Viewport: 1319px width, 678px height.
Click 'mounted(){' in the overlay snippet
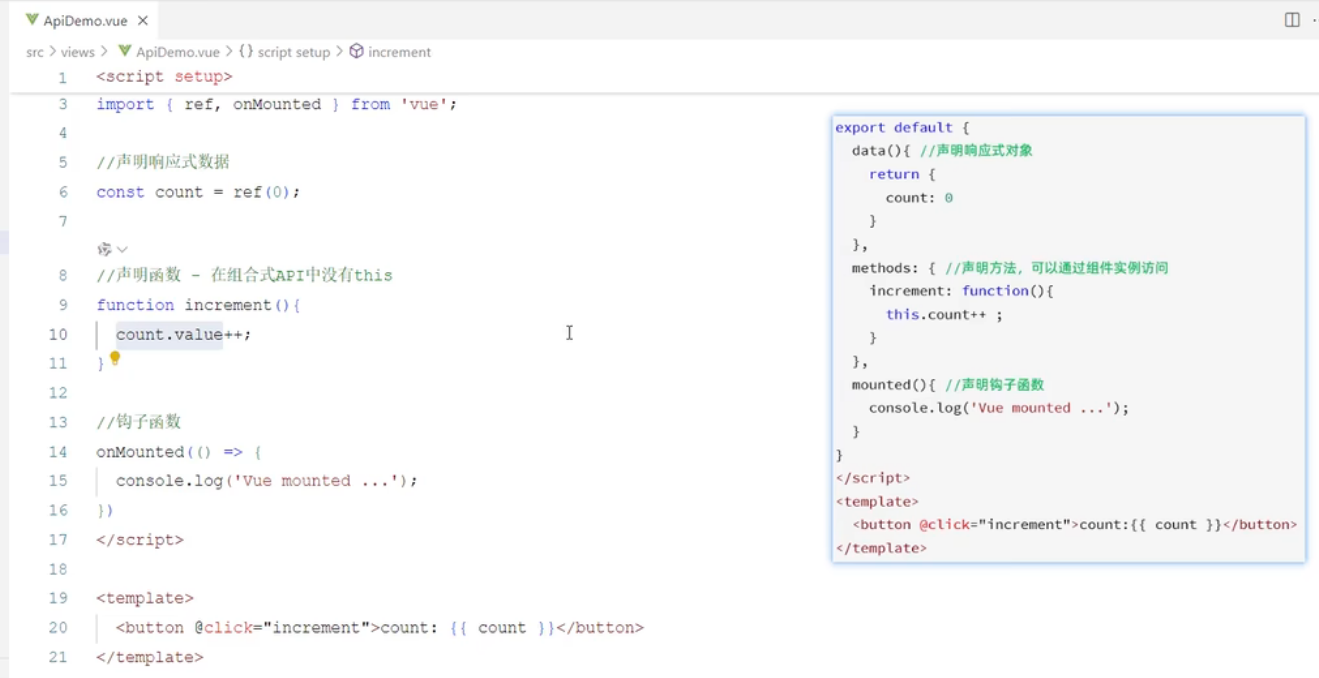point(894,384)
